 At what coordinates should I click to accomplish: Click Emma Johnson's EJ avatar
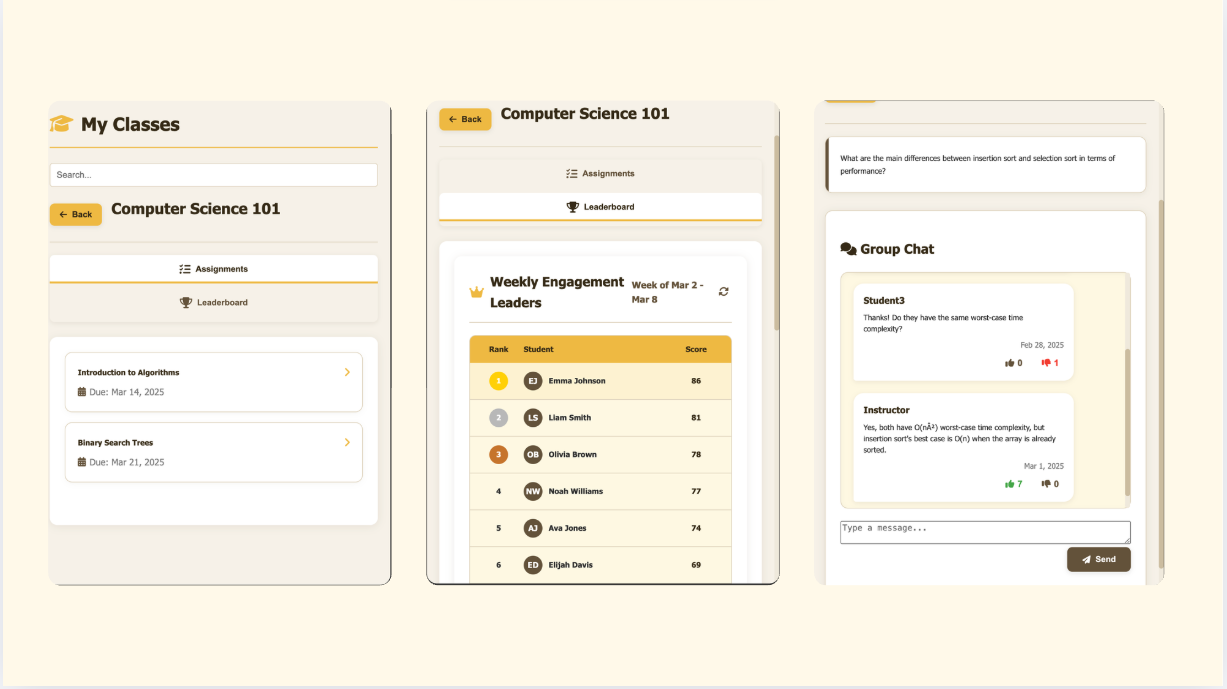(533, 381)
